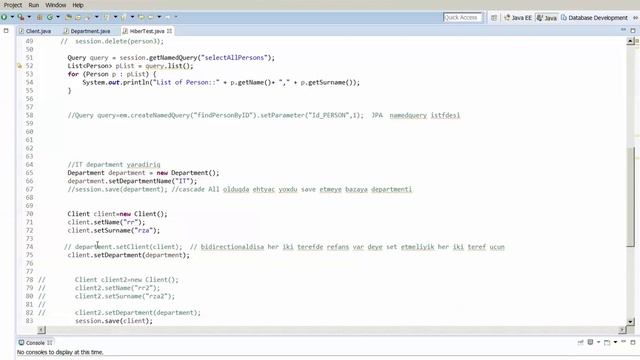Image resolution: width=640 pixels, height=360 pixels.
Task: Maximize the Console view
Action: 633,342
